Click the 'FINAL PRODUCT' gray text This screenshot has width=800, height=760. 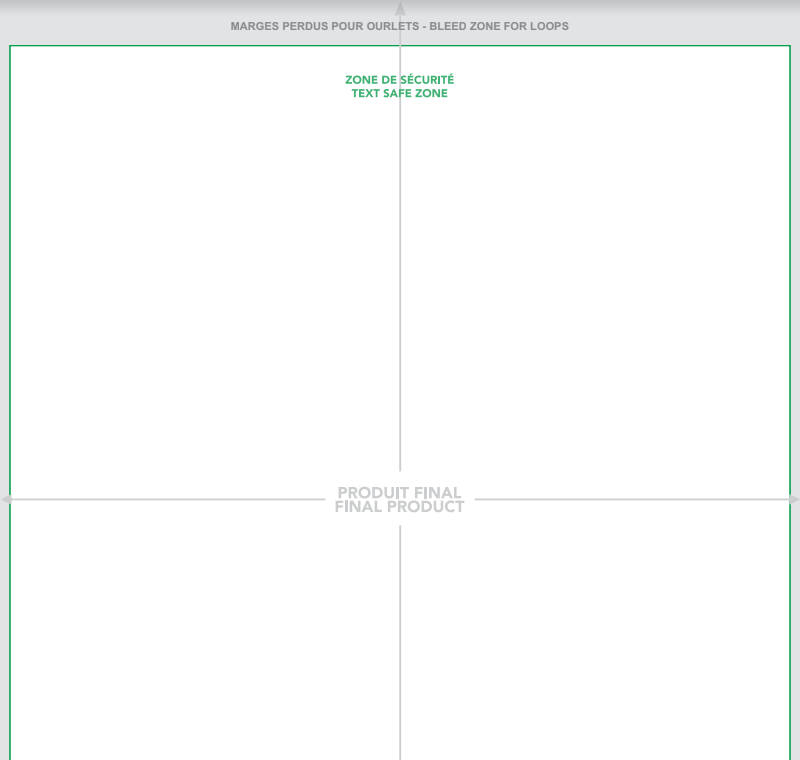[x=399, y=506]
